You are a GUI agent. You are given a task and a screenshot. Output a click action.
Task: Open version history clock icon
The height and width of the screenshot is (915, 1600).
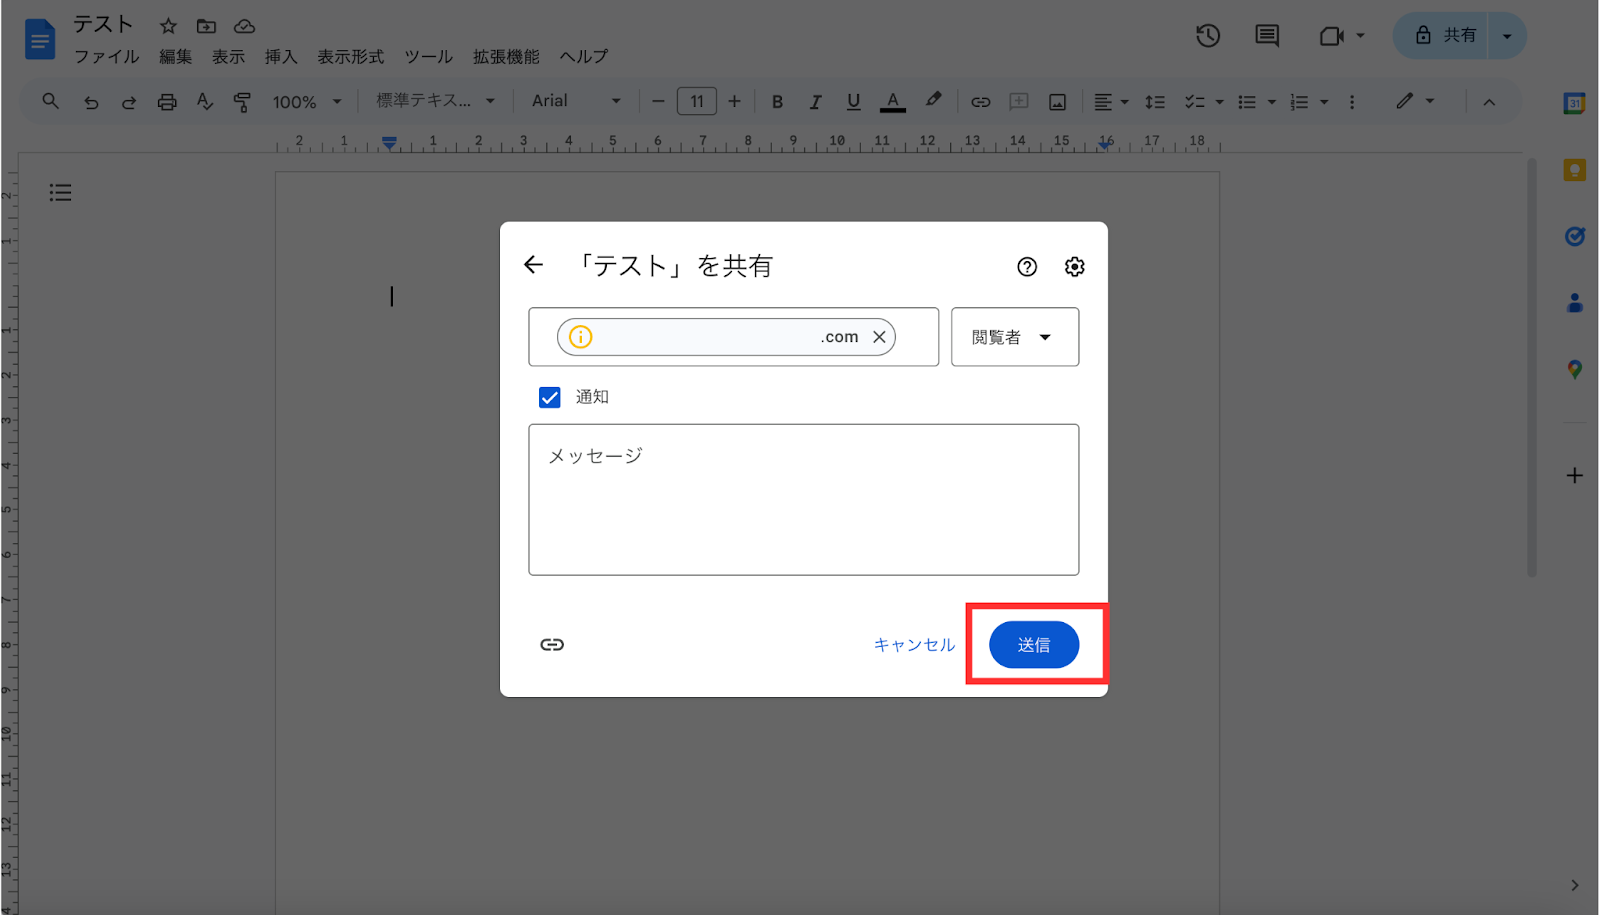[x=1208, y=36]
